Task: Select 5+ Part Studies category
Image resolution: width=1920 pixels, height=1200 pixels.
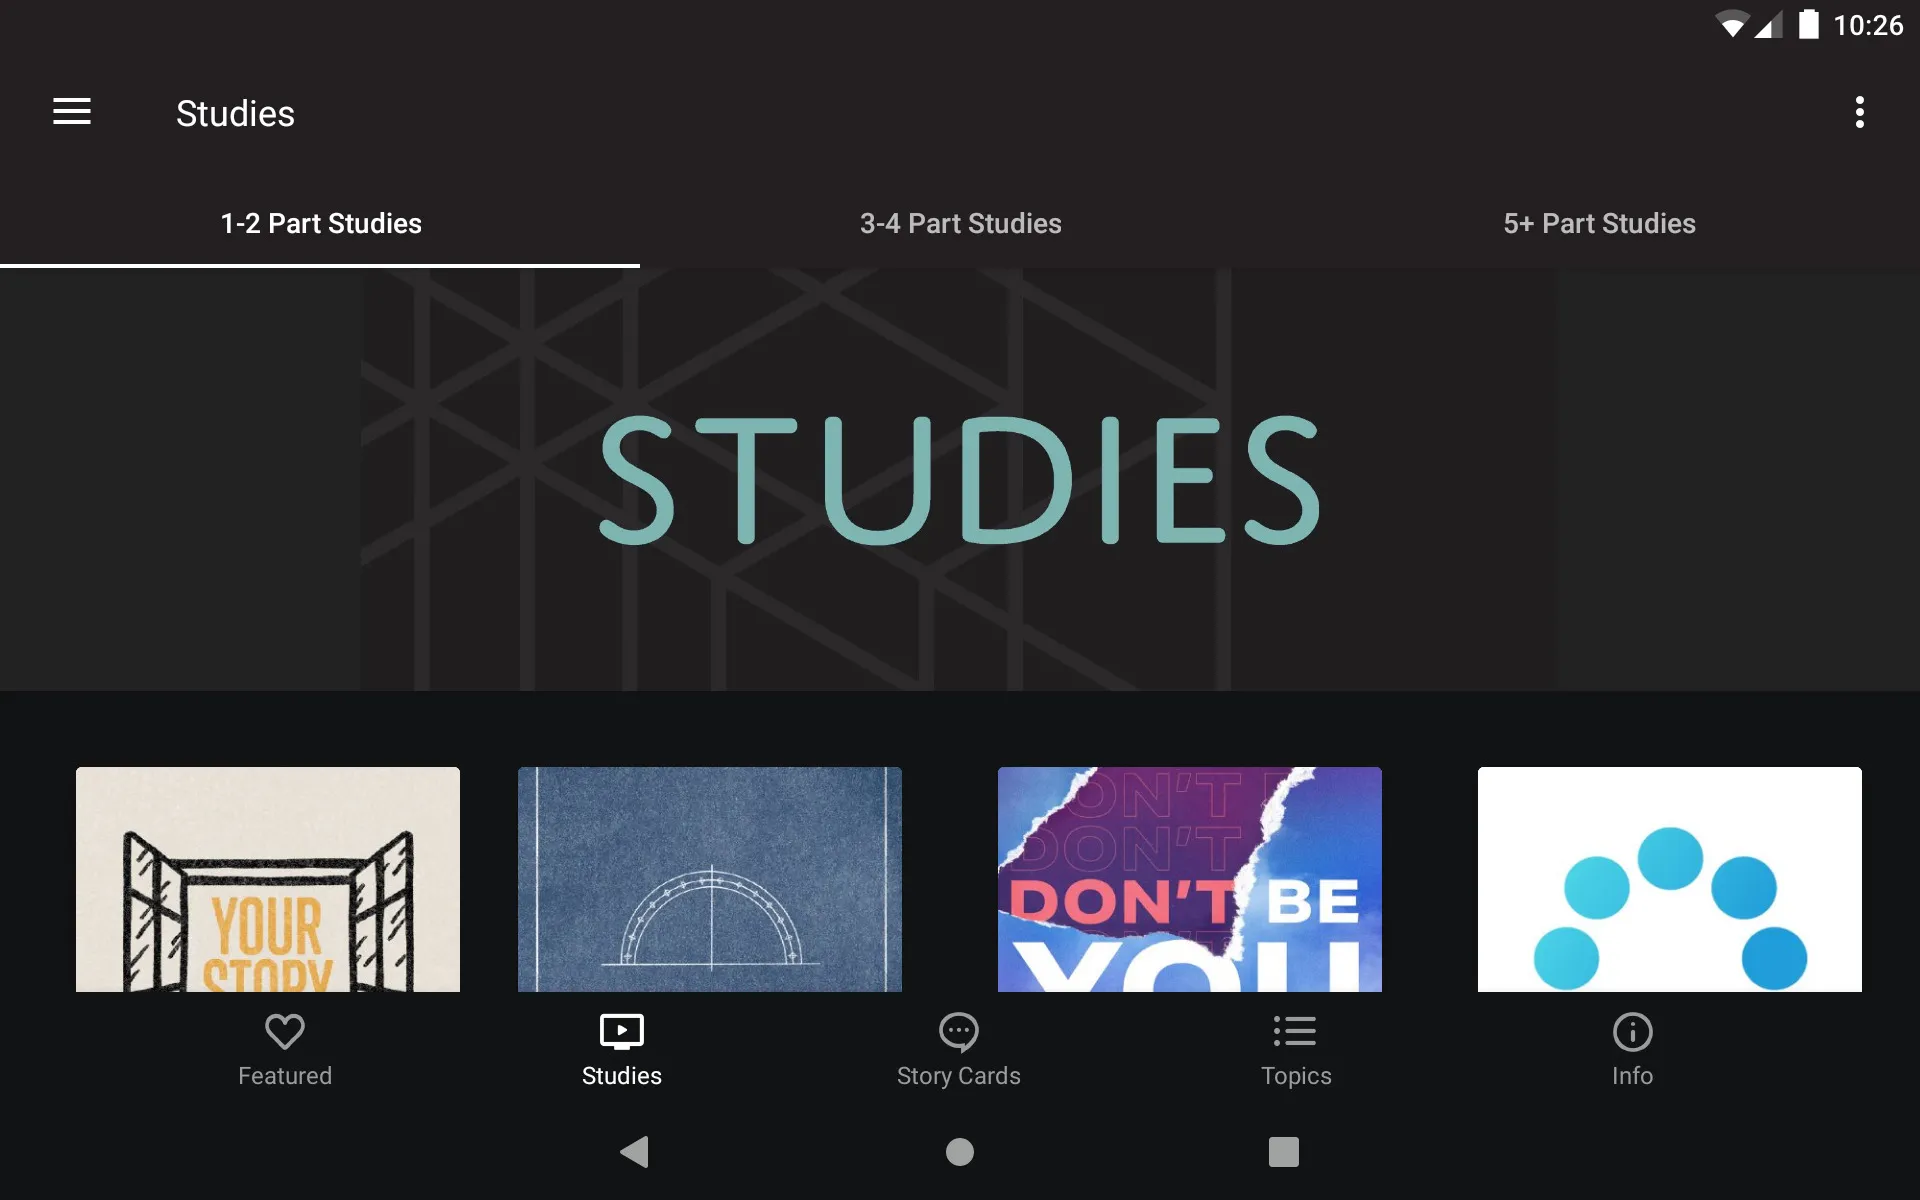Action: click(1599, 224)
